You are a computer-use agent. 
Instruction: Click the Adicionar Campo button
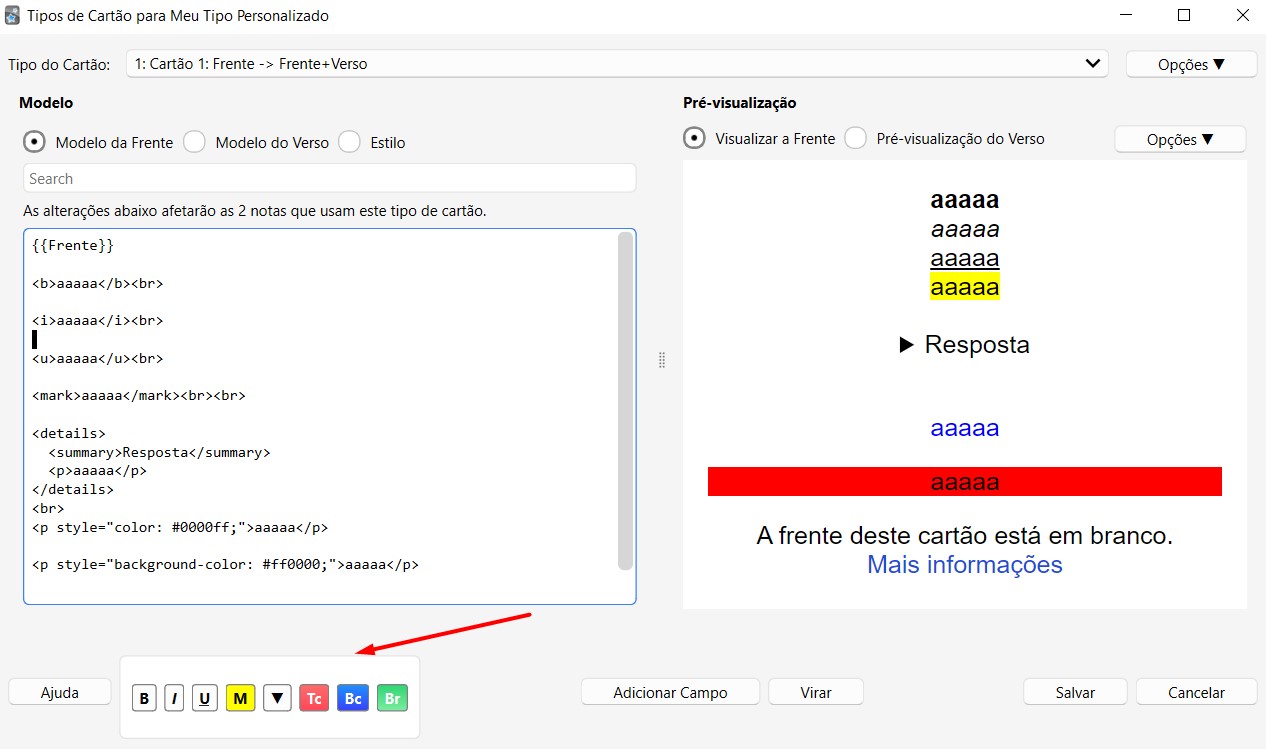click(x=670, y=692)
